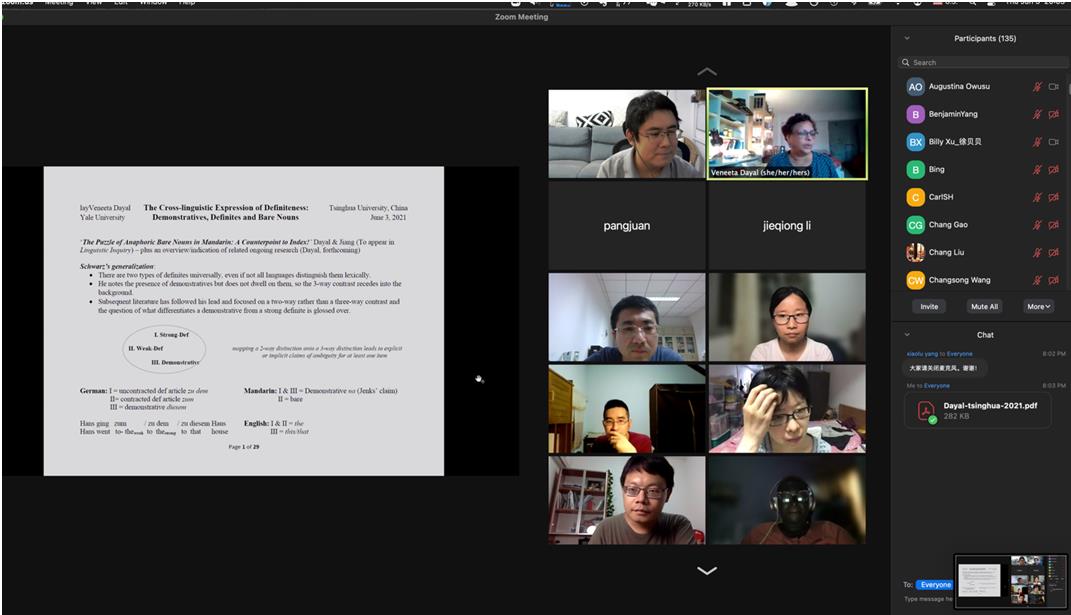This screenshot has height=615, width=1071.
Task: Click the name Augustina Owusu in list
Action: [x=959, y=87]
